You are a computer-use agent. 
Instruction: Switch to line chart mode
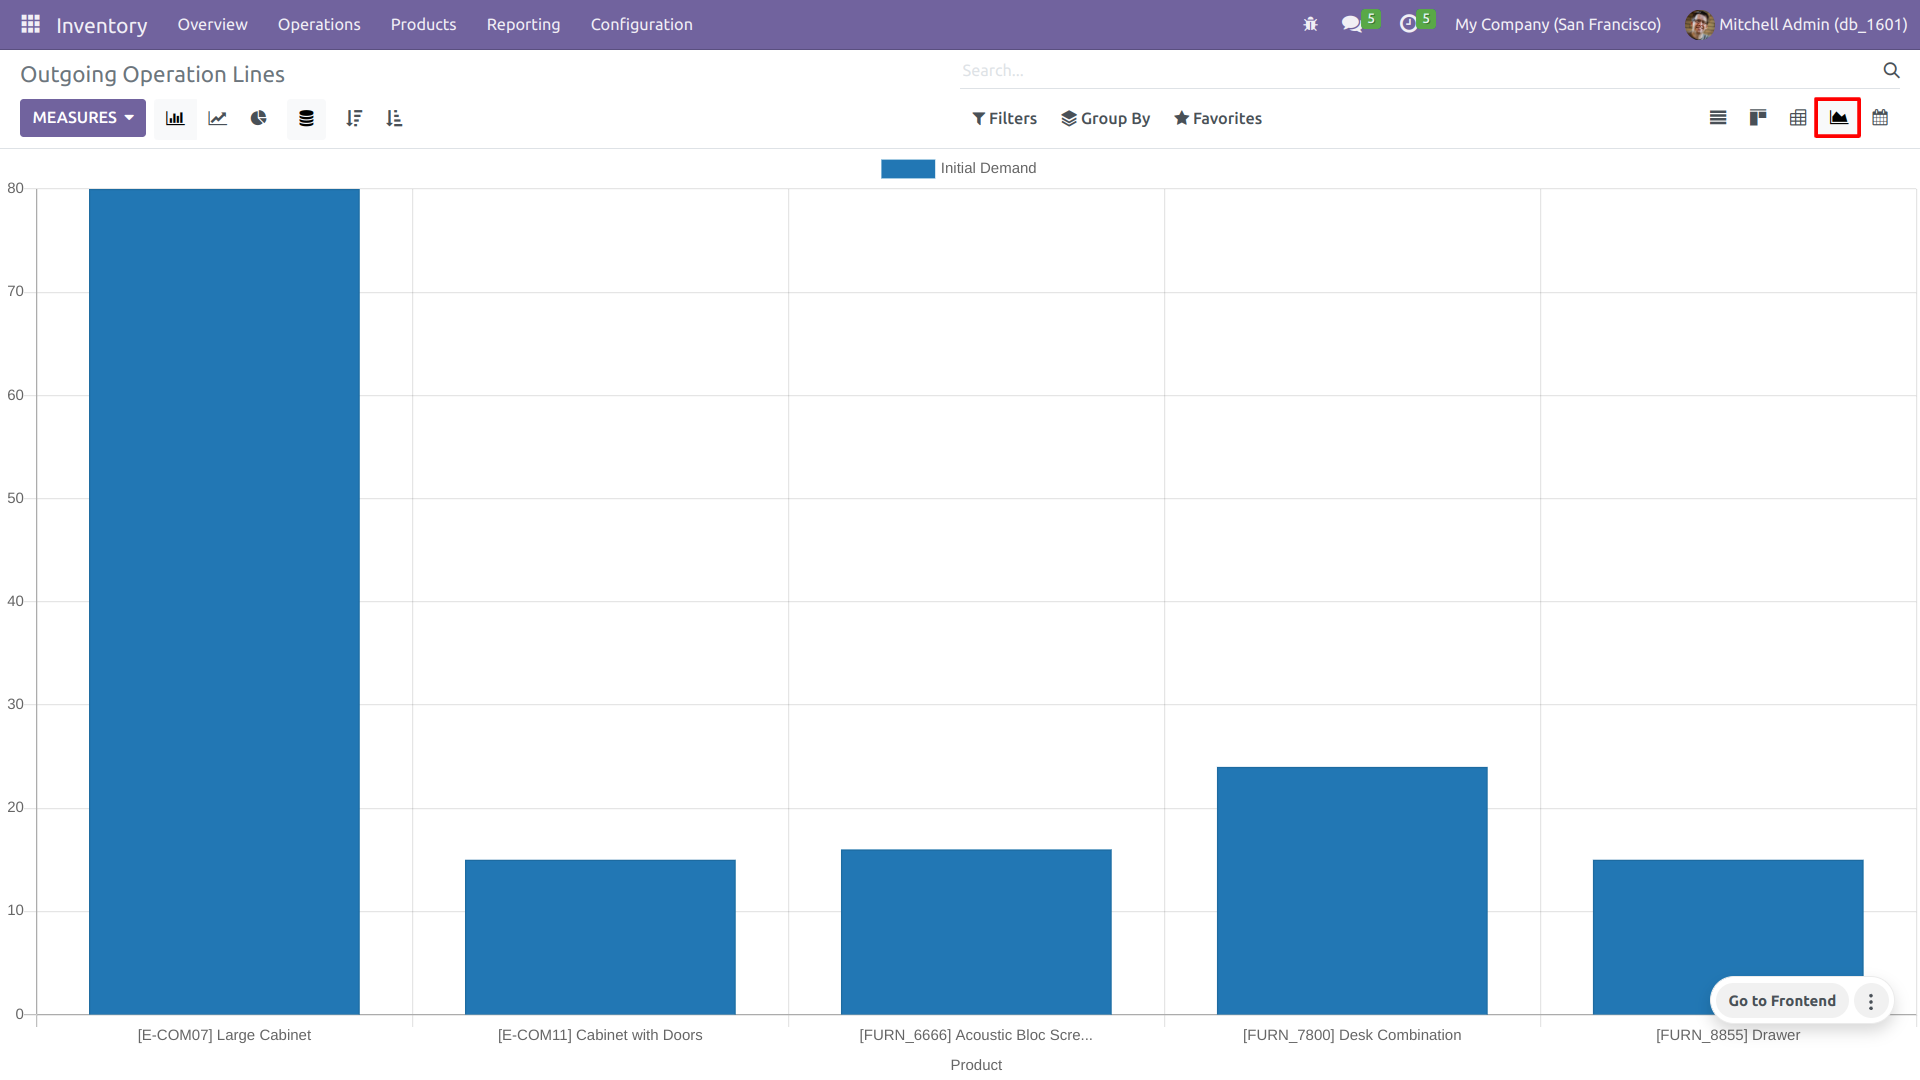(217, 118)
